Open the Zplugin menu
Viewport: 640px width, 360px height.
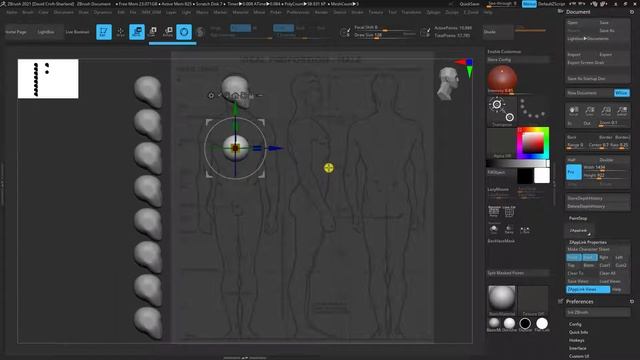(x=433, y=12)
